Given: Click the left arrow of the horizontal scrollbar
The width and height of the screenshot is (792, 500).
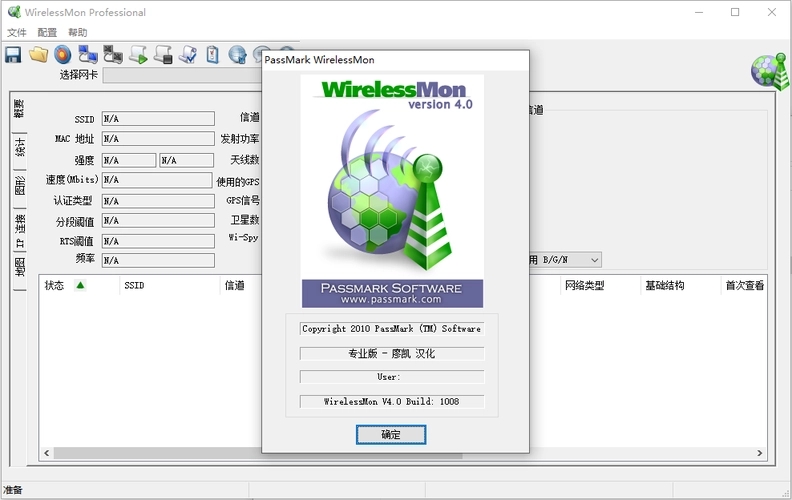Looking at the screenshot, I should (x=46, y=453).
